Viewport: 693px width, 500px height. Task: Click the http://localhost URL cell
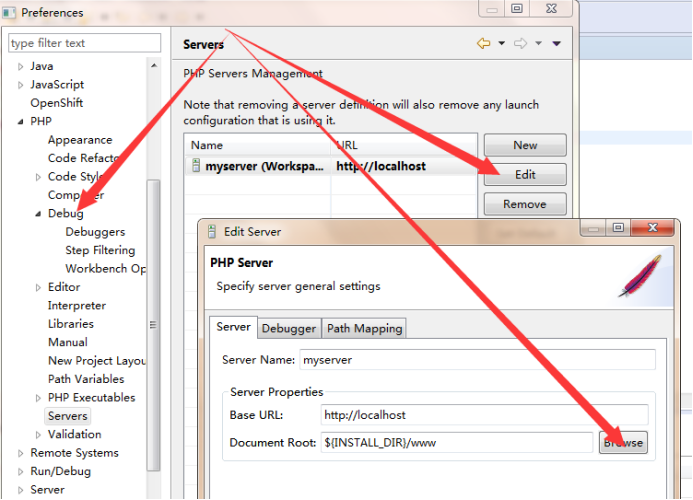pos(381,166)
